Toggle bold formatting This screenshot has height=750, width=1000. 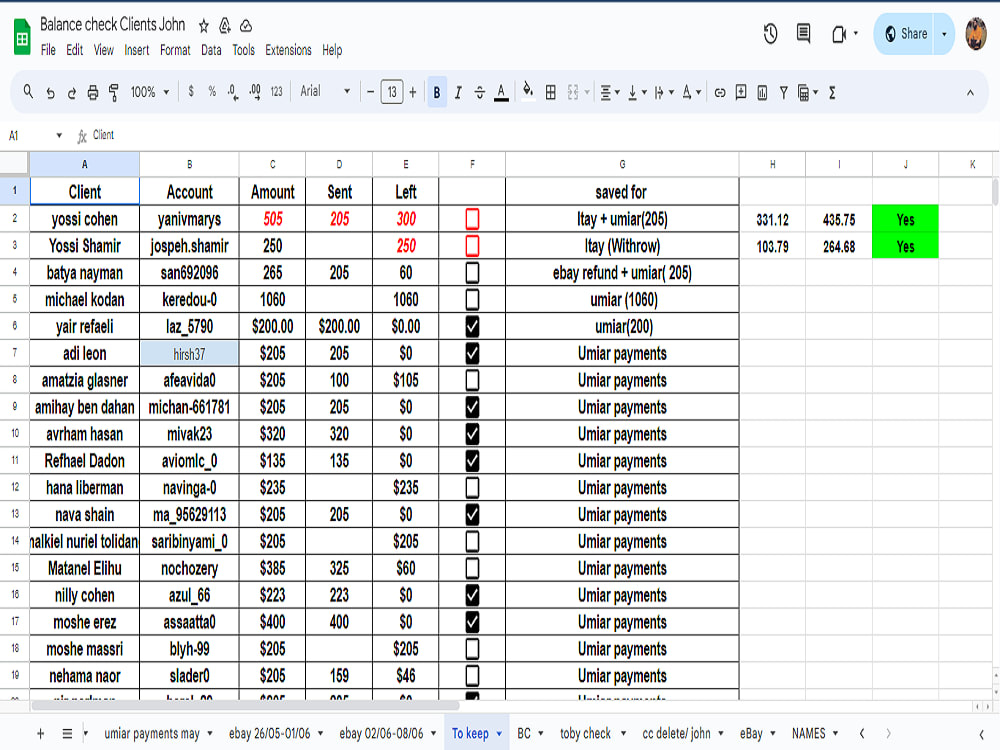[437, 92]
